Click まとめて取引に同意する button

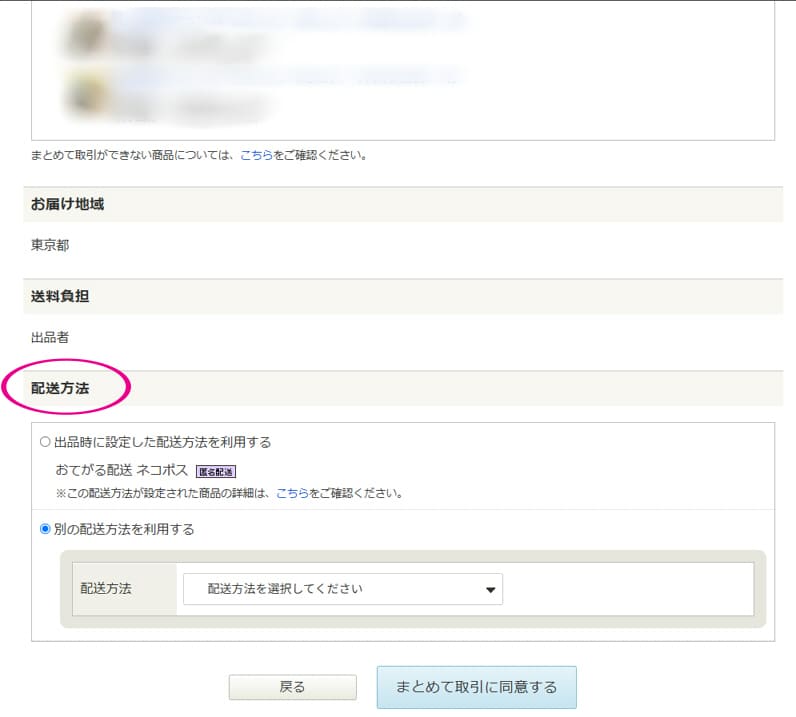[x=476, y=687]
